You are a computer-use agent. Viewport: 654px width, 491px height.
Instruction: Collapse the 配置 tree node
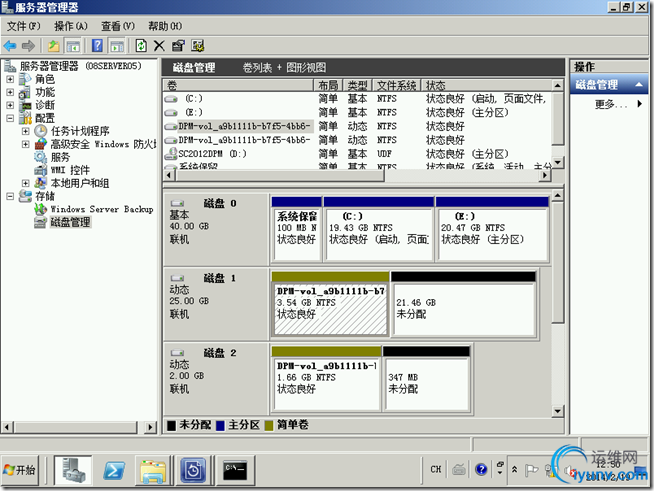pyautogui.click(x=10, y=118)
